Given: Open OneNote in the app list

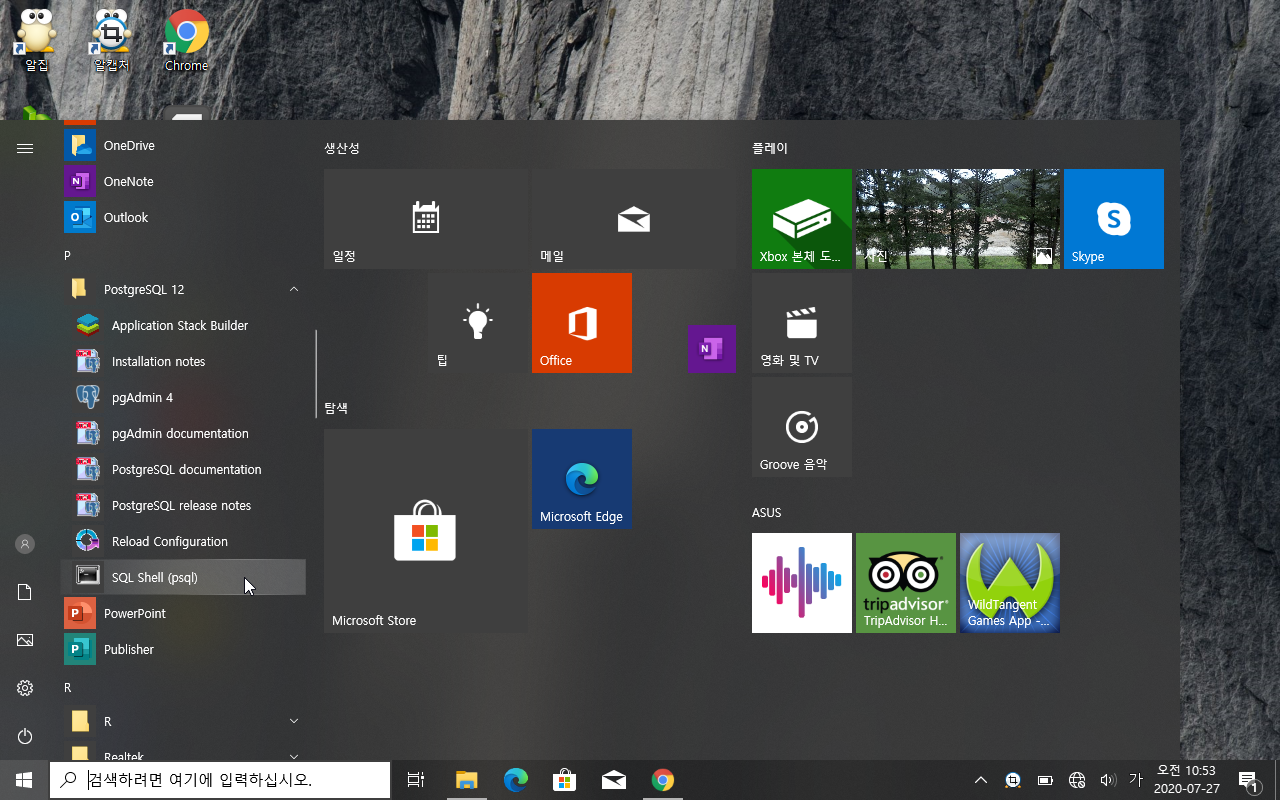Looking at the screenshot, I should pyautogui.click(x=183, y=181).
